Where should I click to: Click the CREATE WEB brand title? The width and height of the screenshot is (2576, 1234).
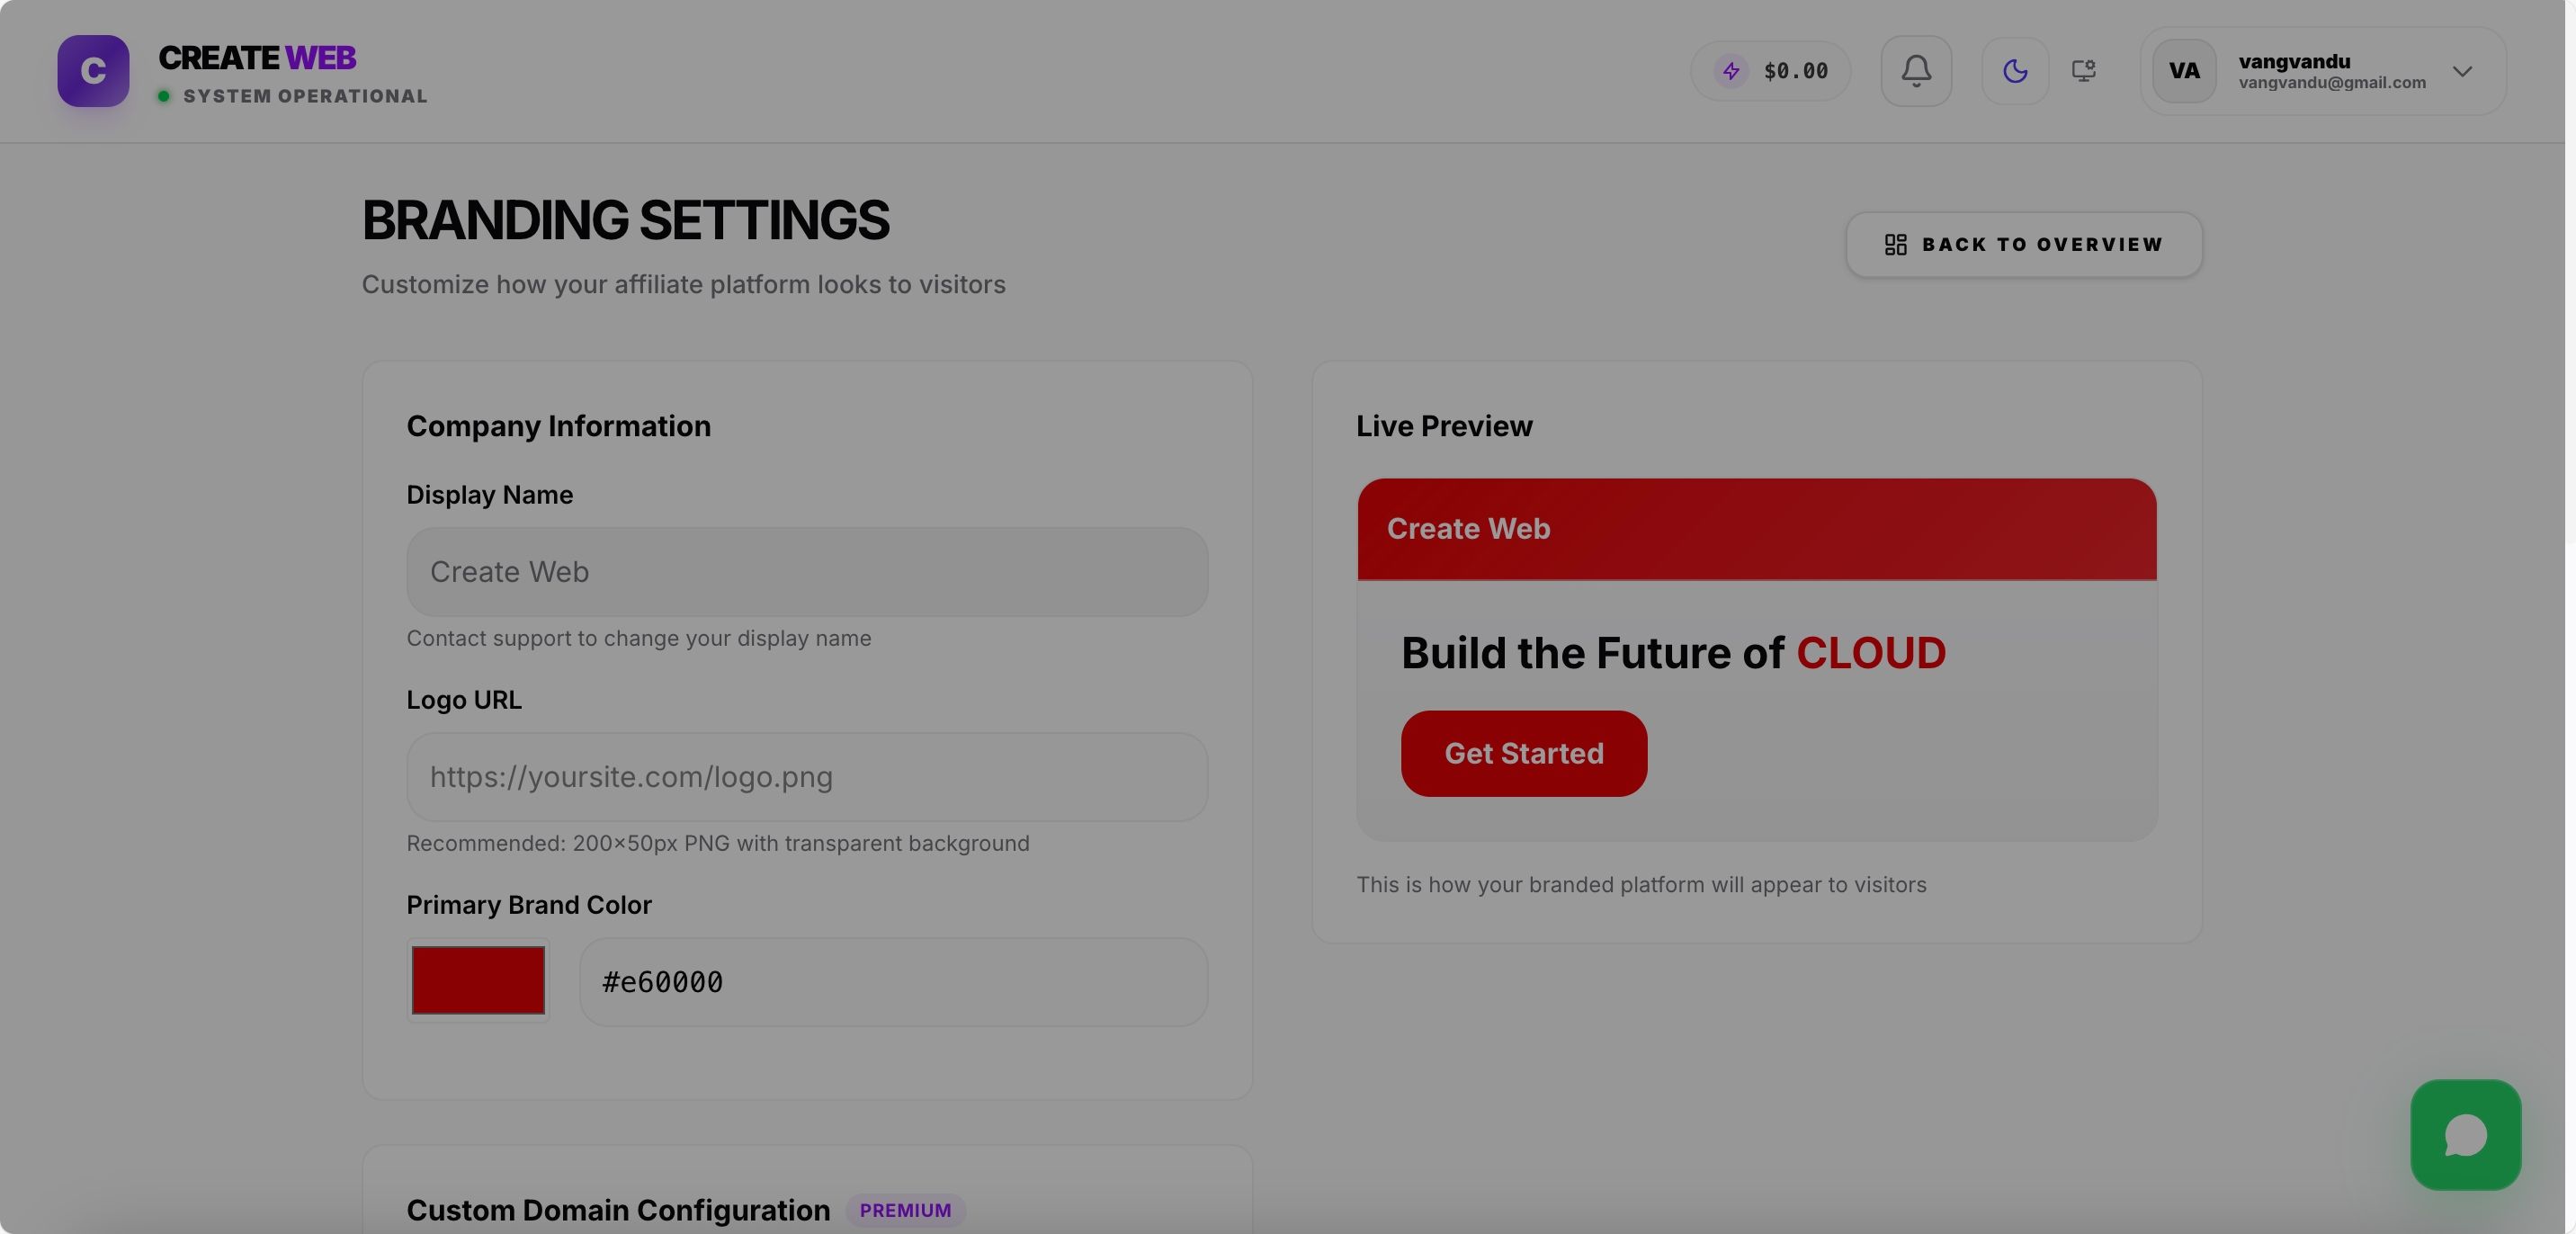click(x=257, y=58)
